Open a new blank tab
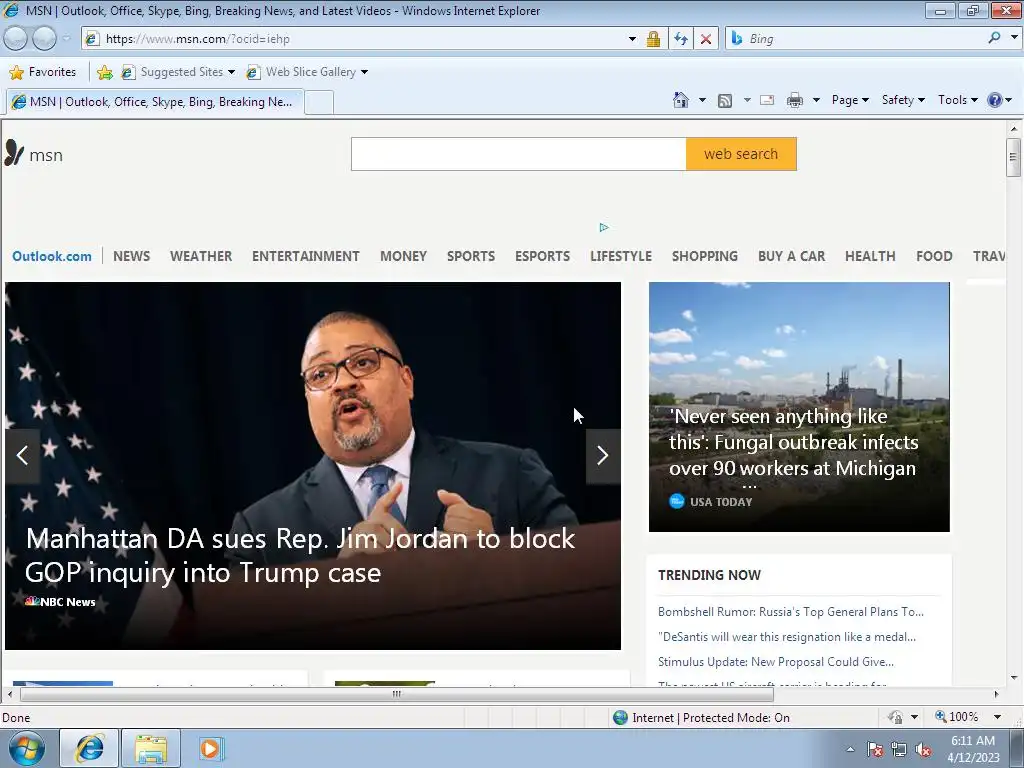 (319, 103)
